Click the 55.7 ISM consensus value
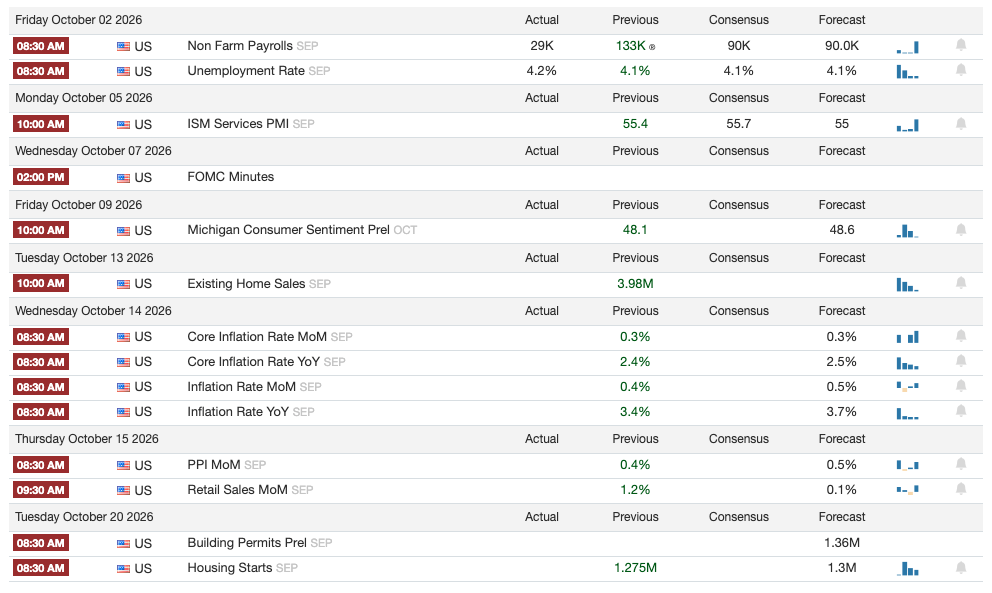 pyautogui.click(x=738, y=124)
